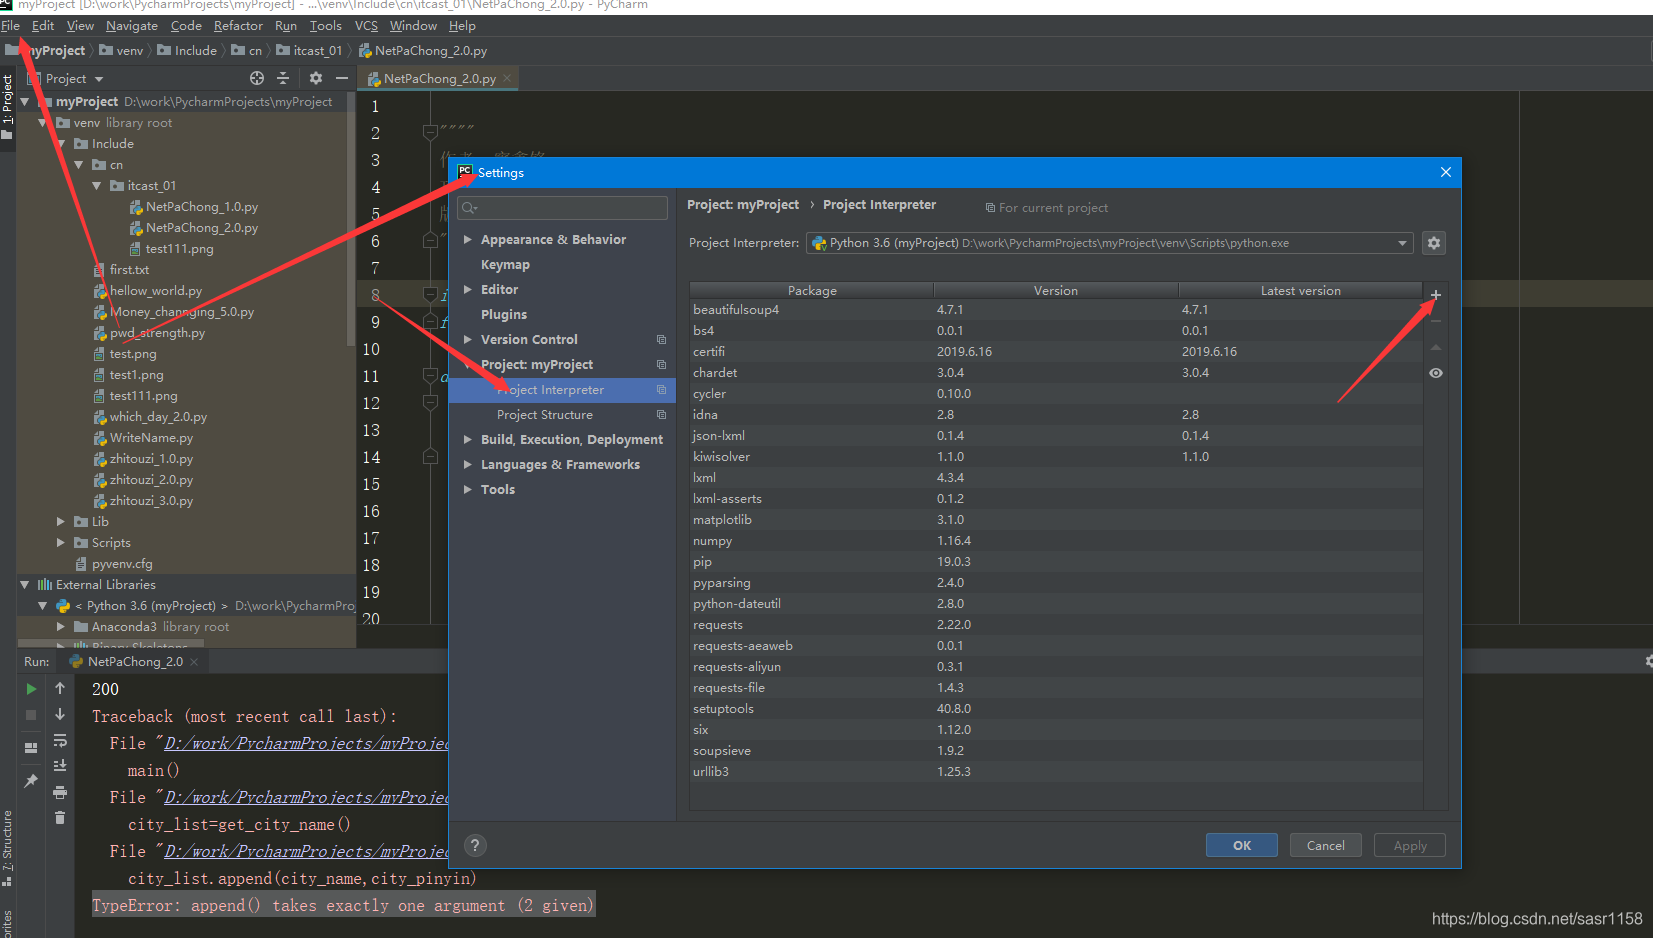
Task: Click the OK button in Settings
Action: point(1242,845)
